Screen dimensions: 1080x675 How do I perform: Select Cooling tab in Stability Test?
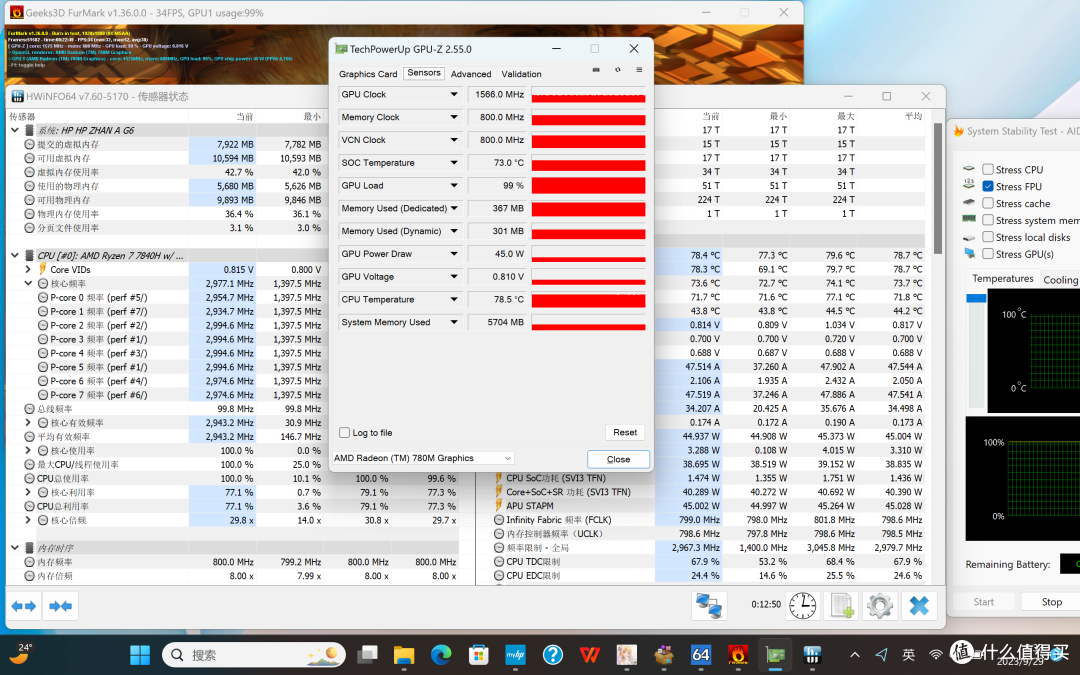[1061, 280]
